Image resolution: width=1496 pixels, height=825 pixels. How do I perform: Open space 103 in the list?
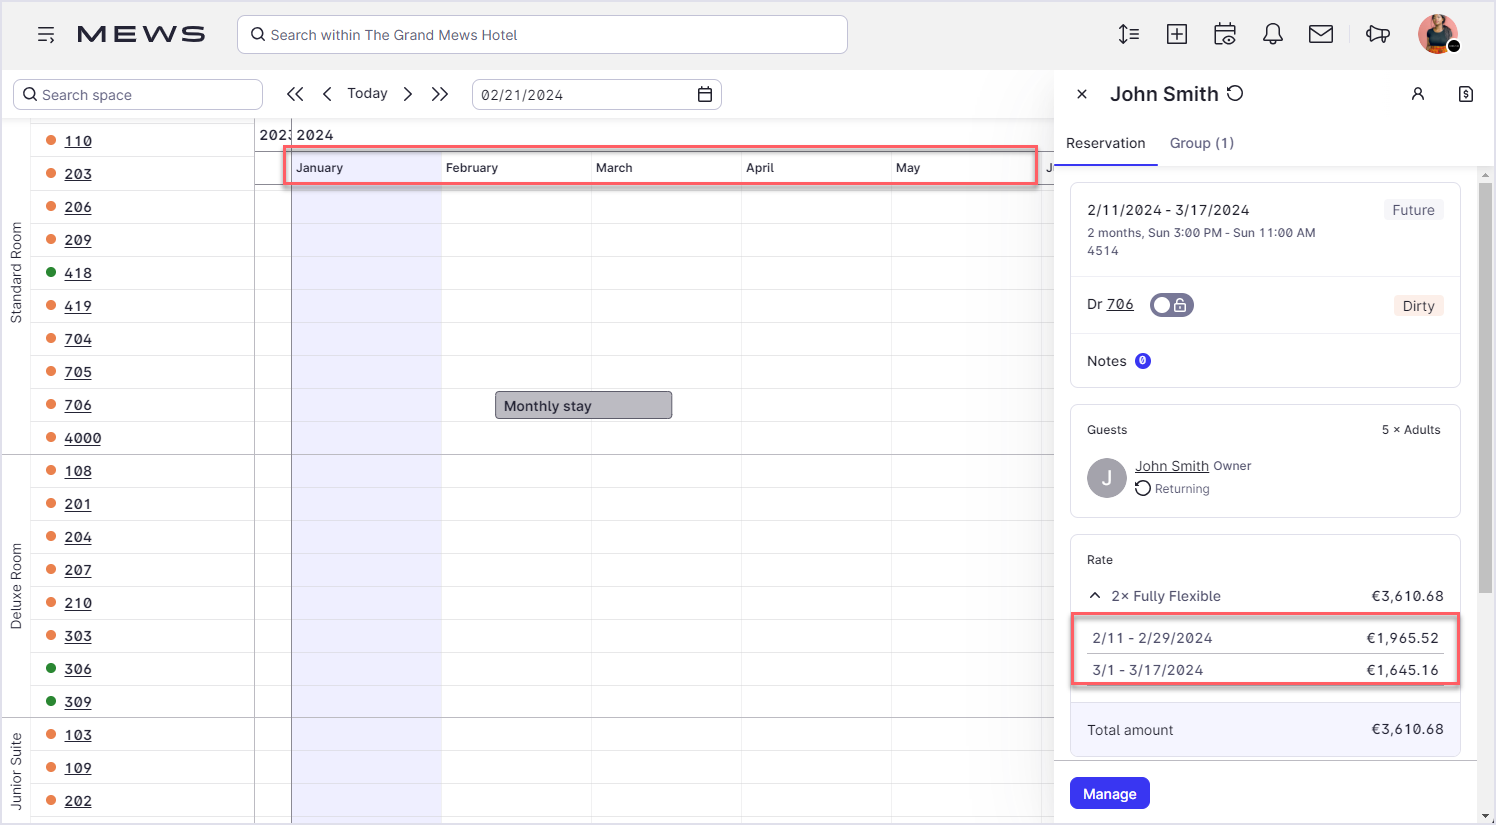point(78,735)
